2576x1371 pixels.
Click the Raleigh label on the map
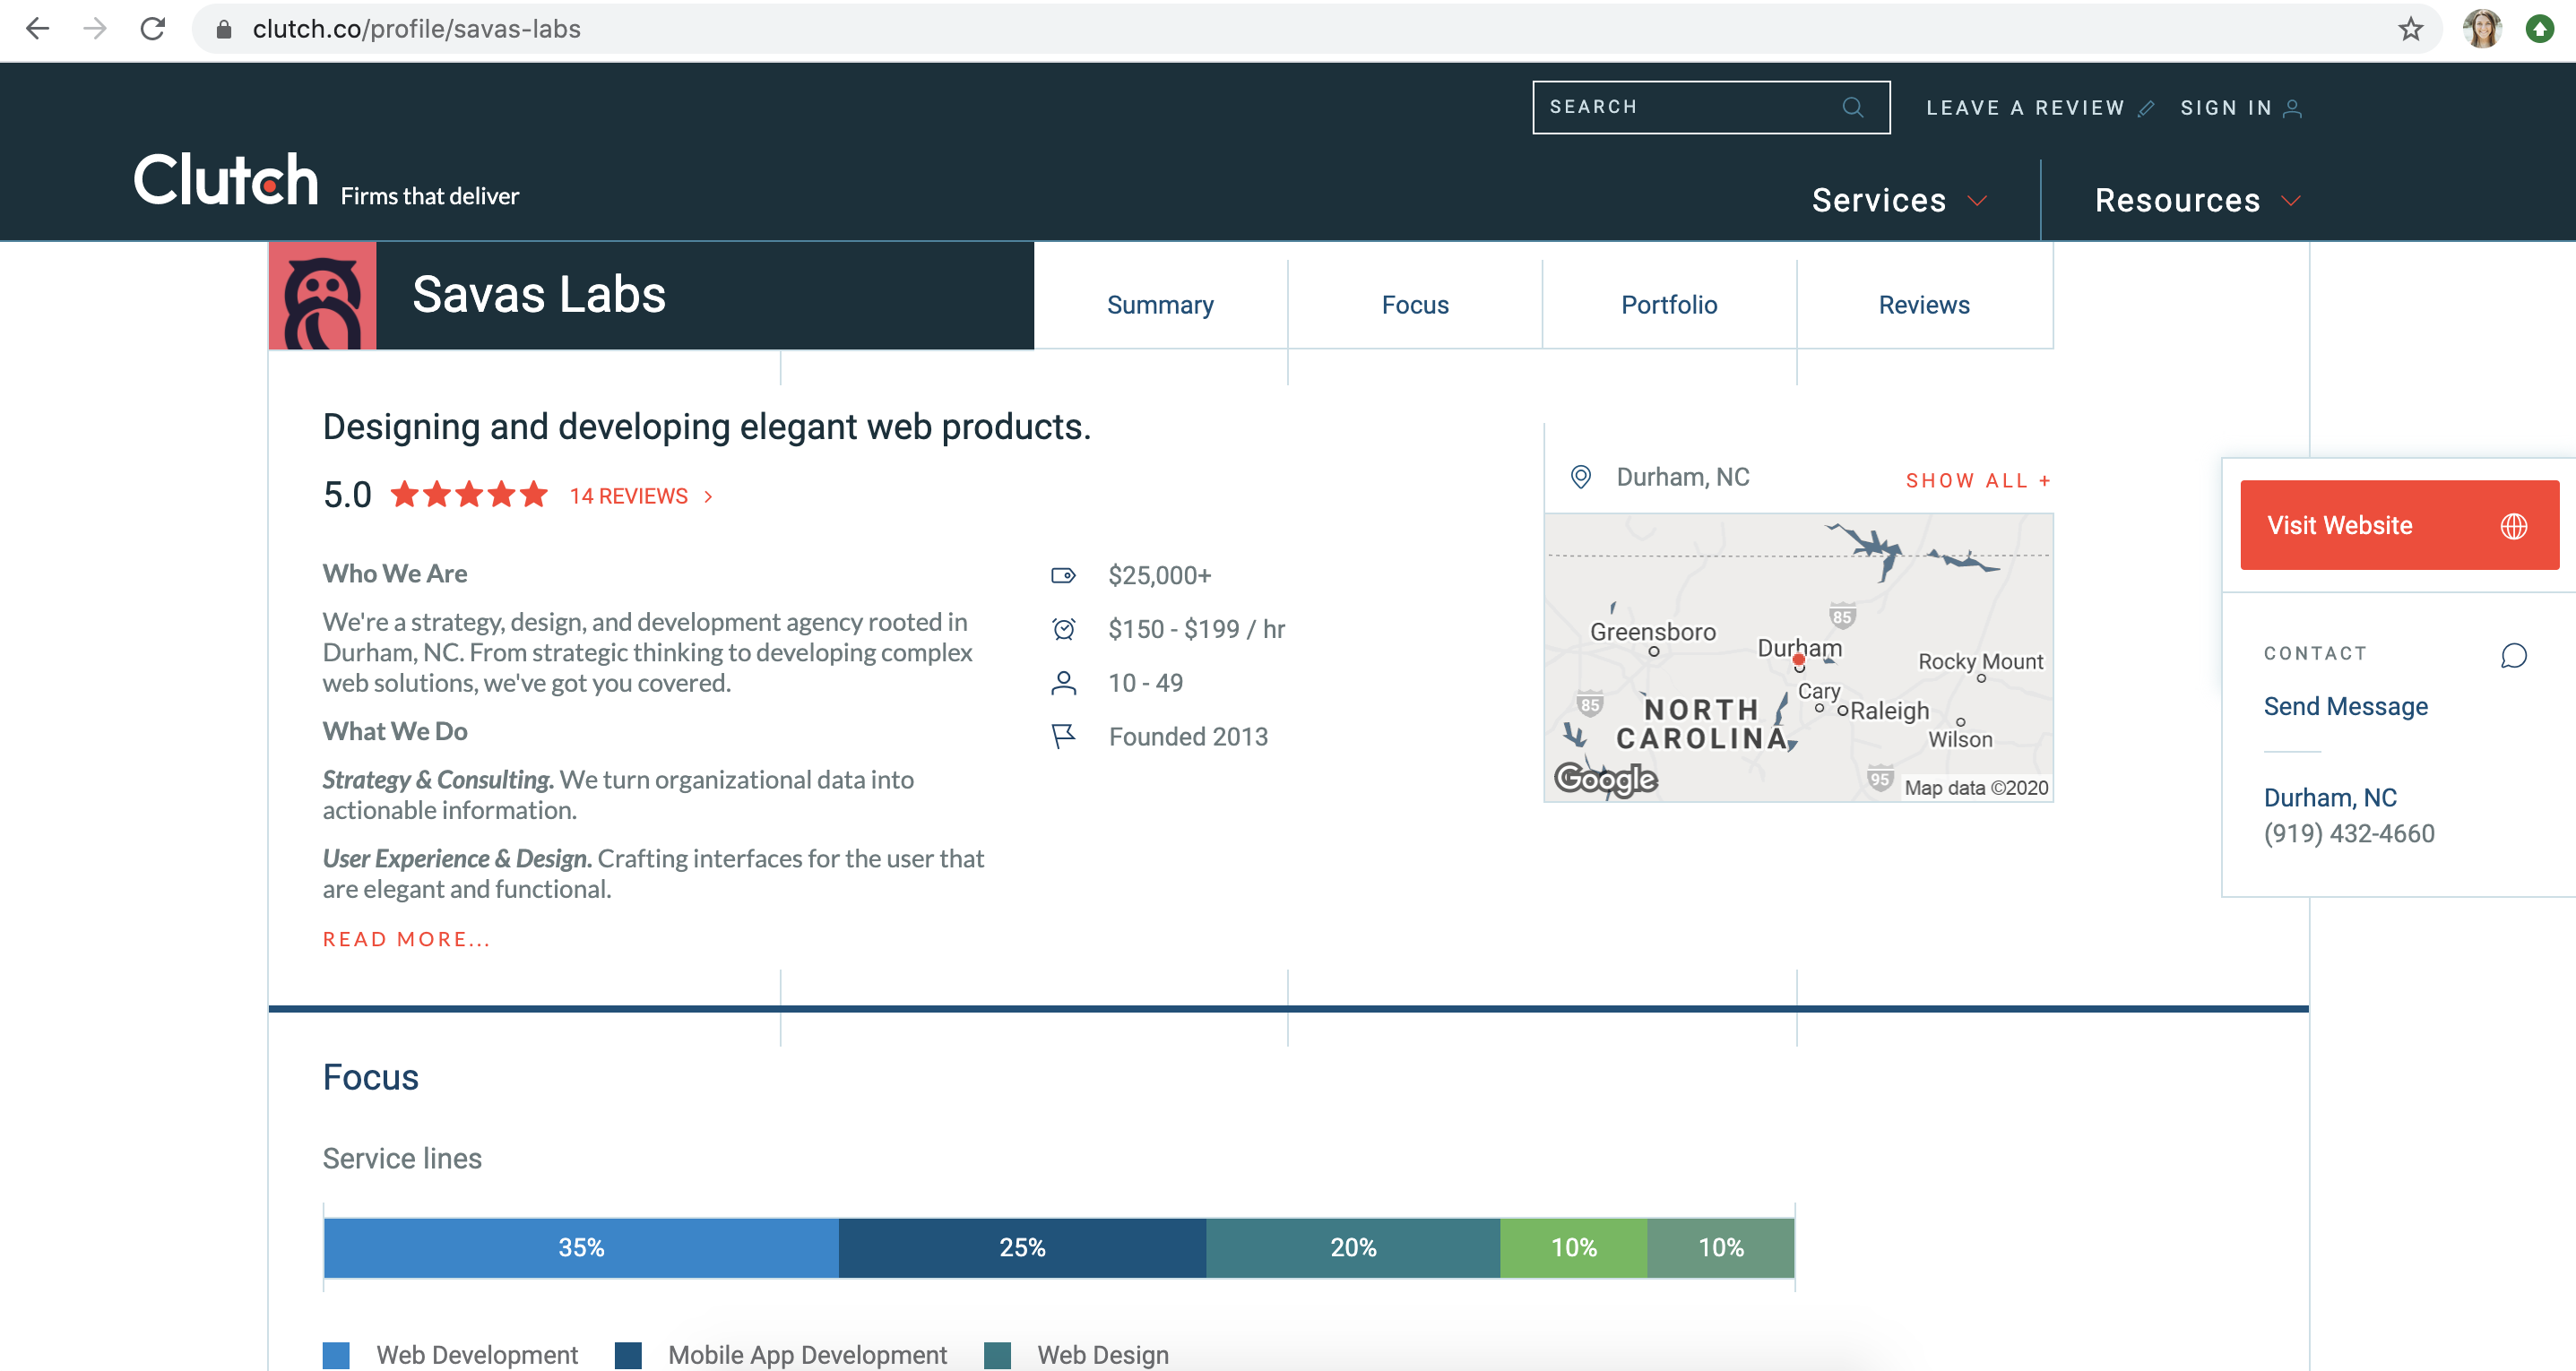(1890, 711)
